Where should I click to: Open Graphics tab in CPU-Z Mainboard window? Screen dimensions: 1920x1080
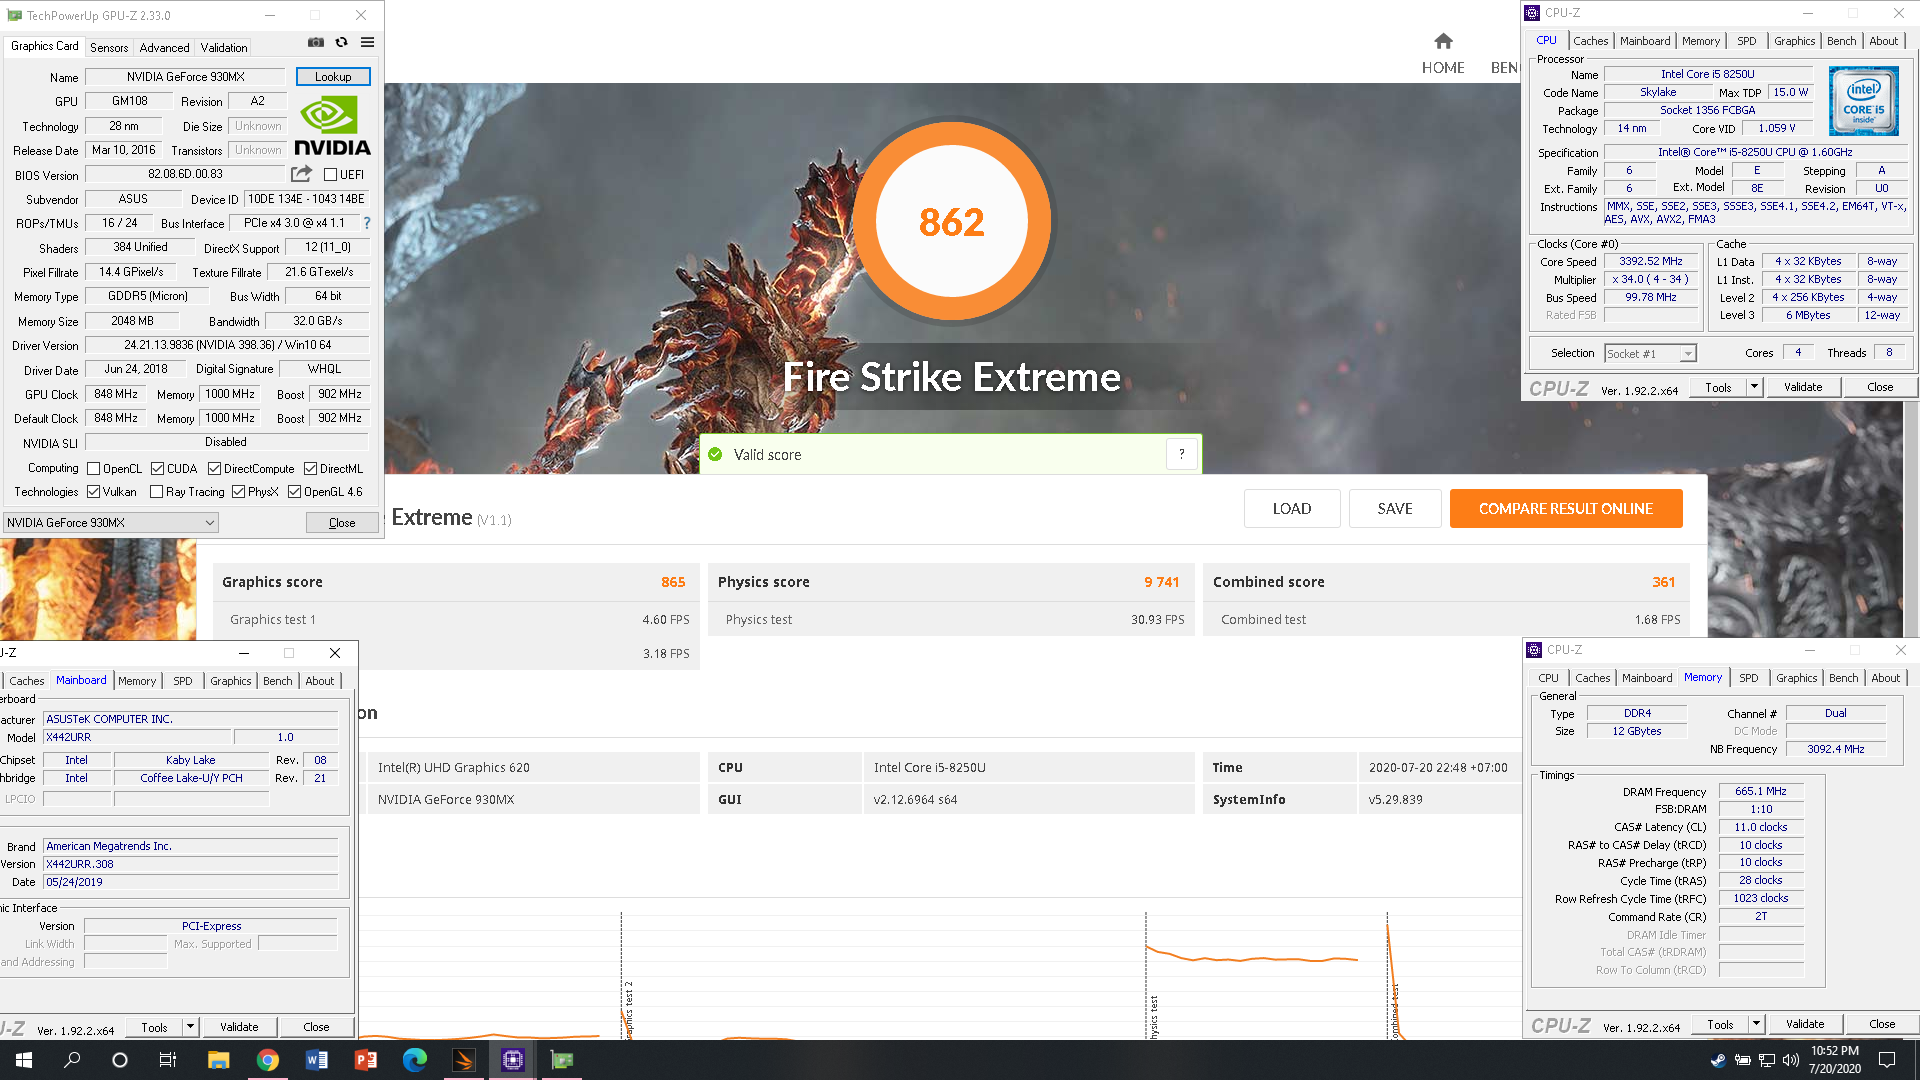[230, 681]
